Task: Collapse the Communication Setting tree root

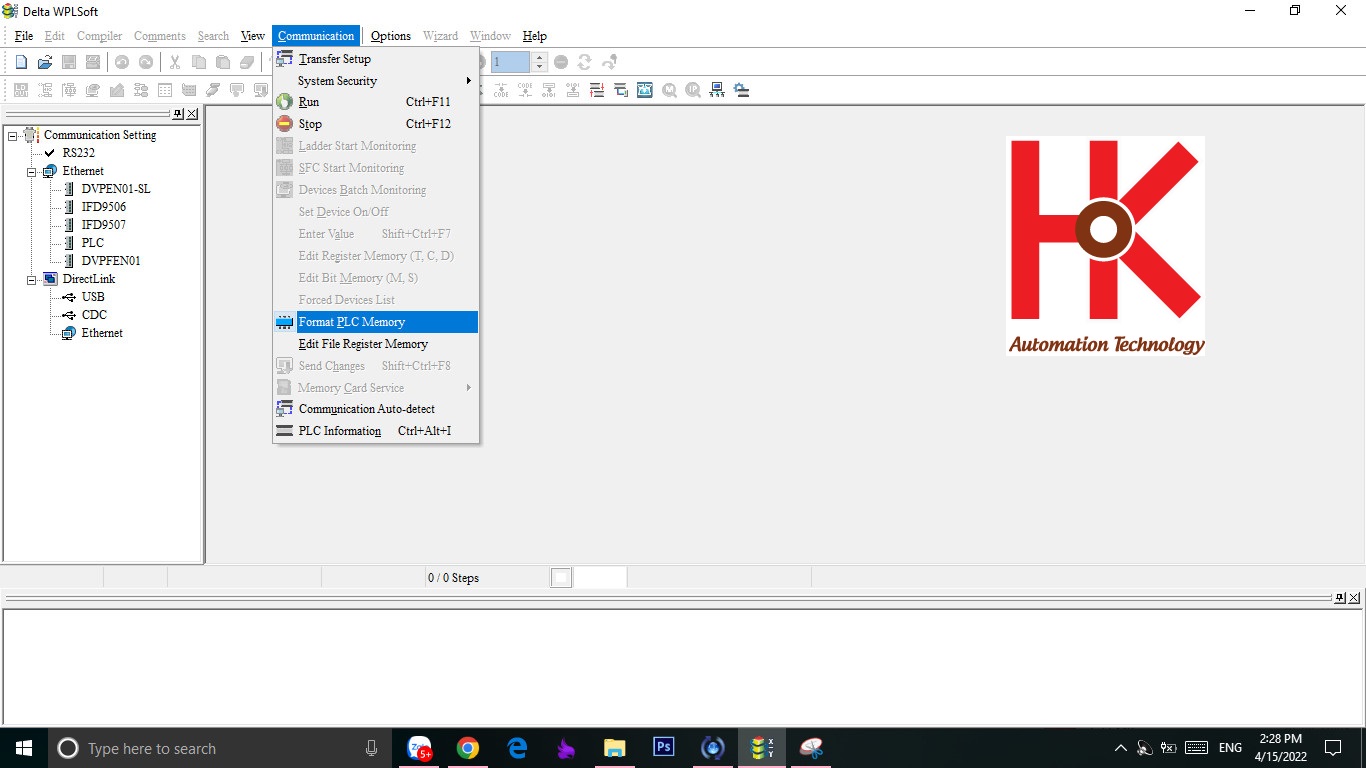Action: (x=13, y=135)
